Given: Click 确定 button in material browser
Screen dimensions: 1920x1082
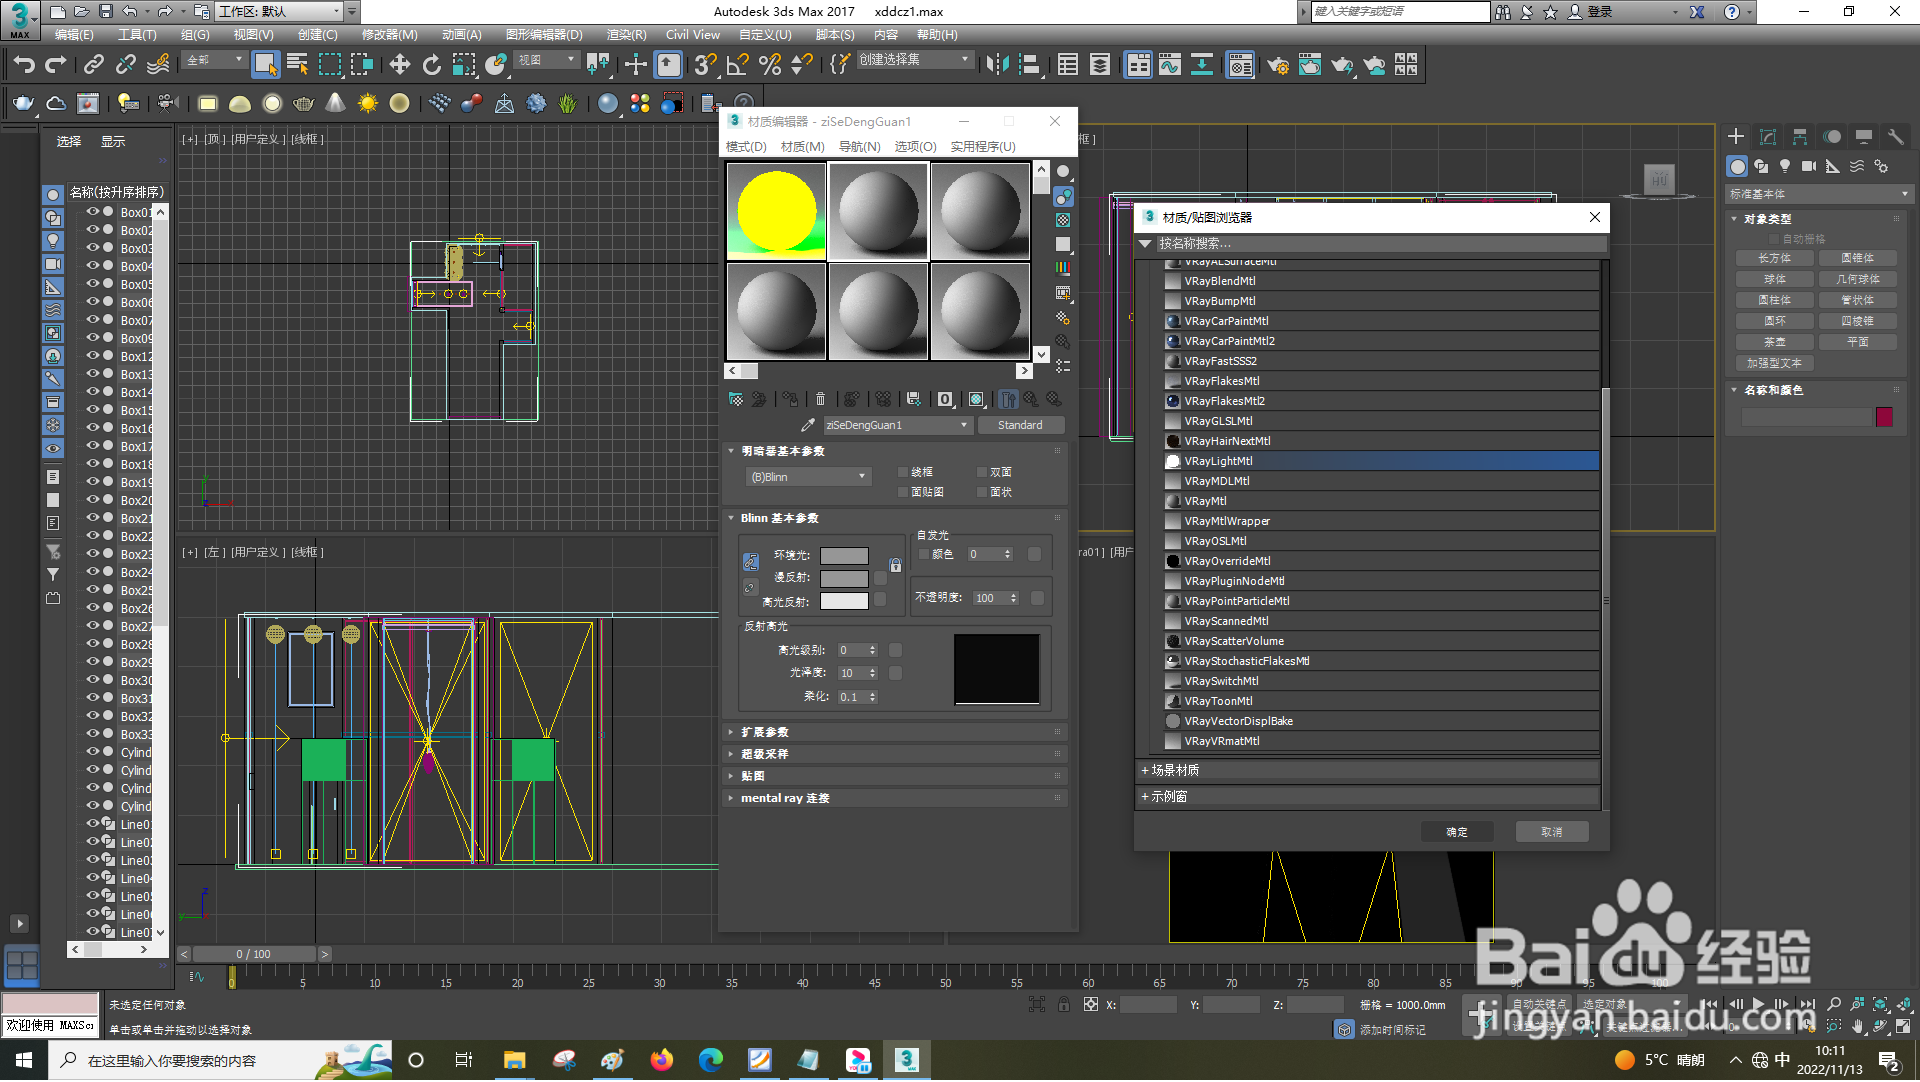Looking at the screenshot, I should pyautogui.click(x=1457, y=833).
